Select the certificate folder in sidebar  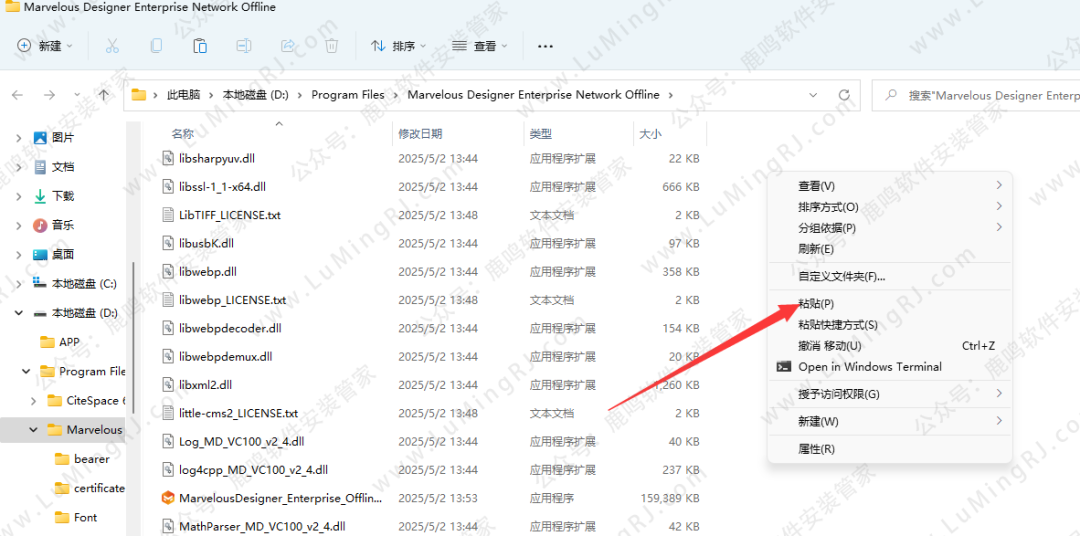99,489
